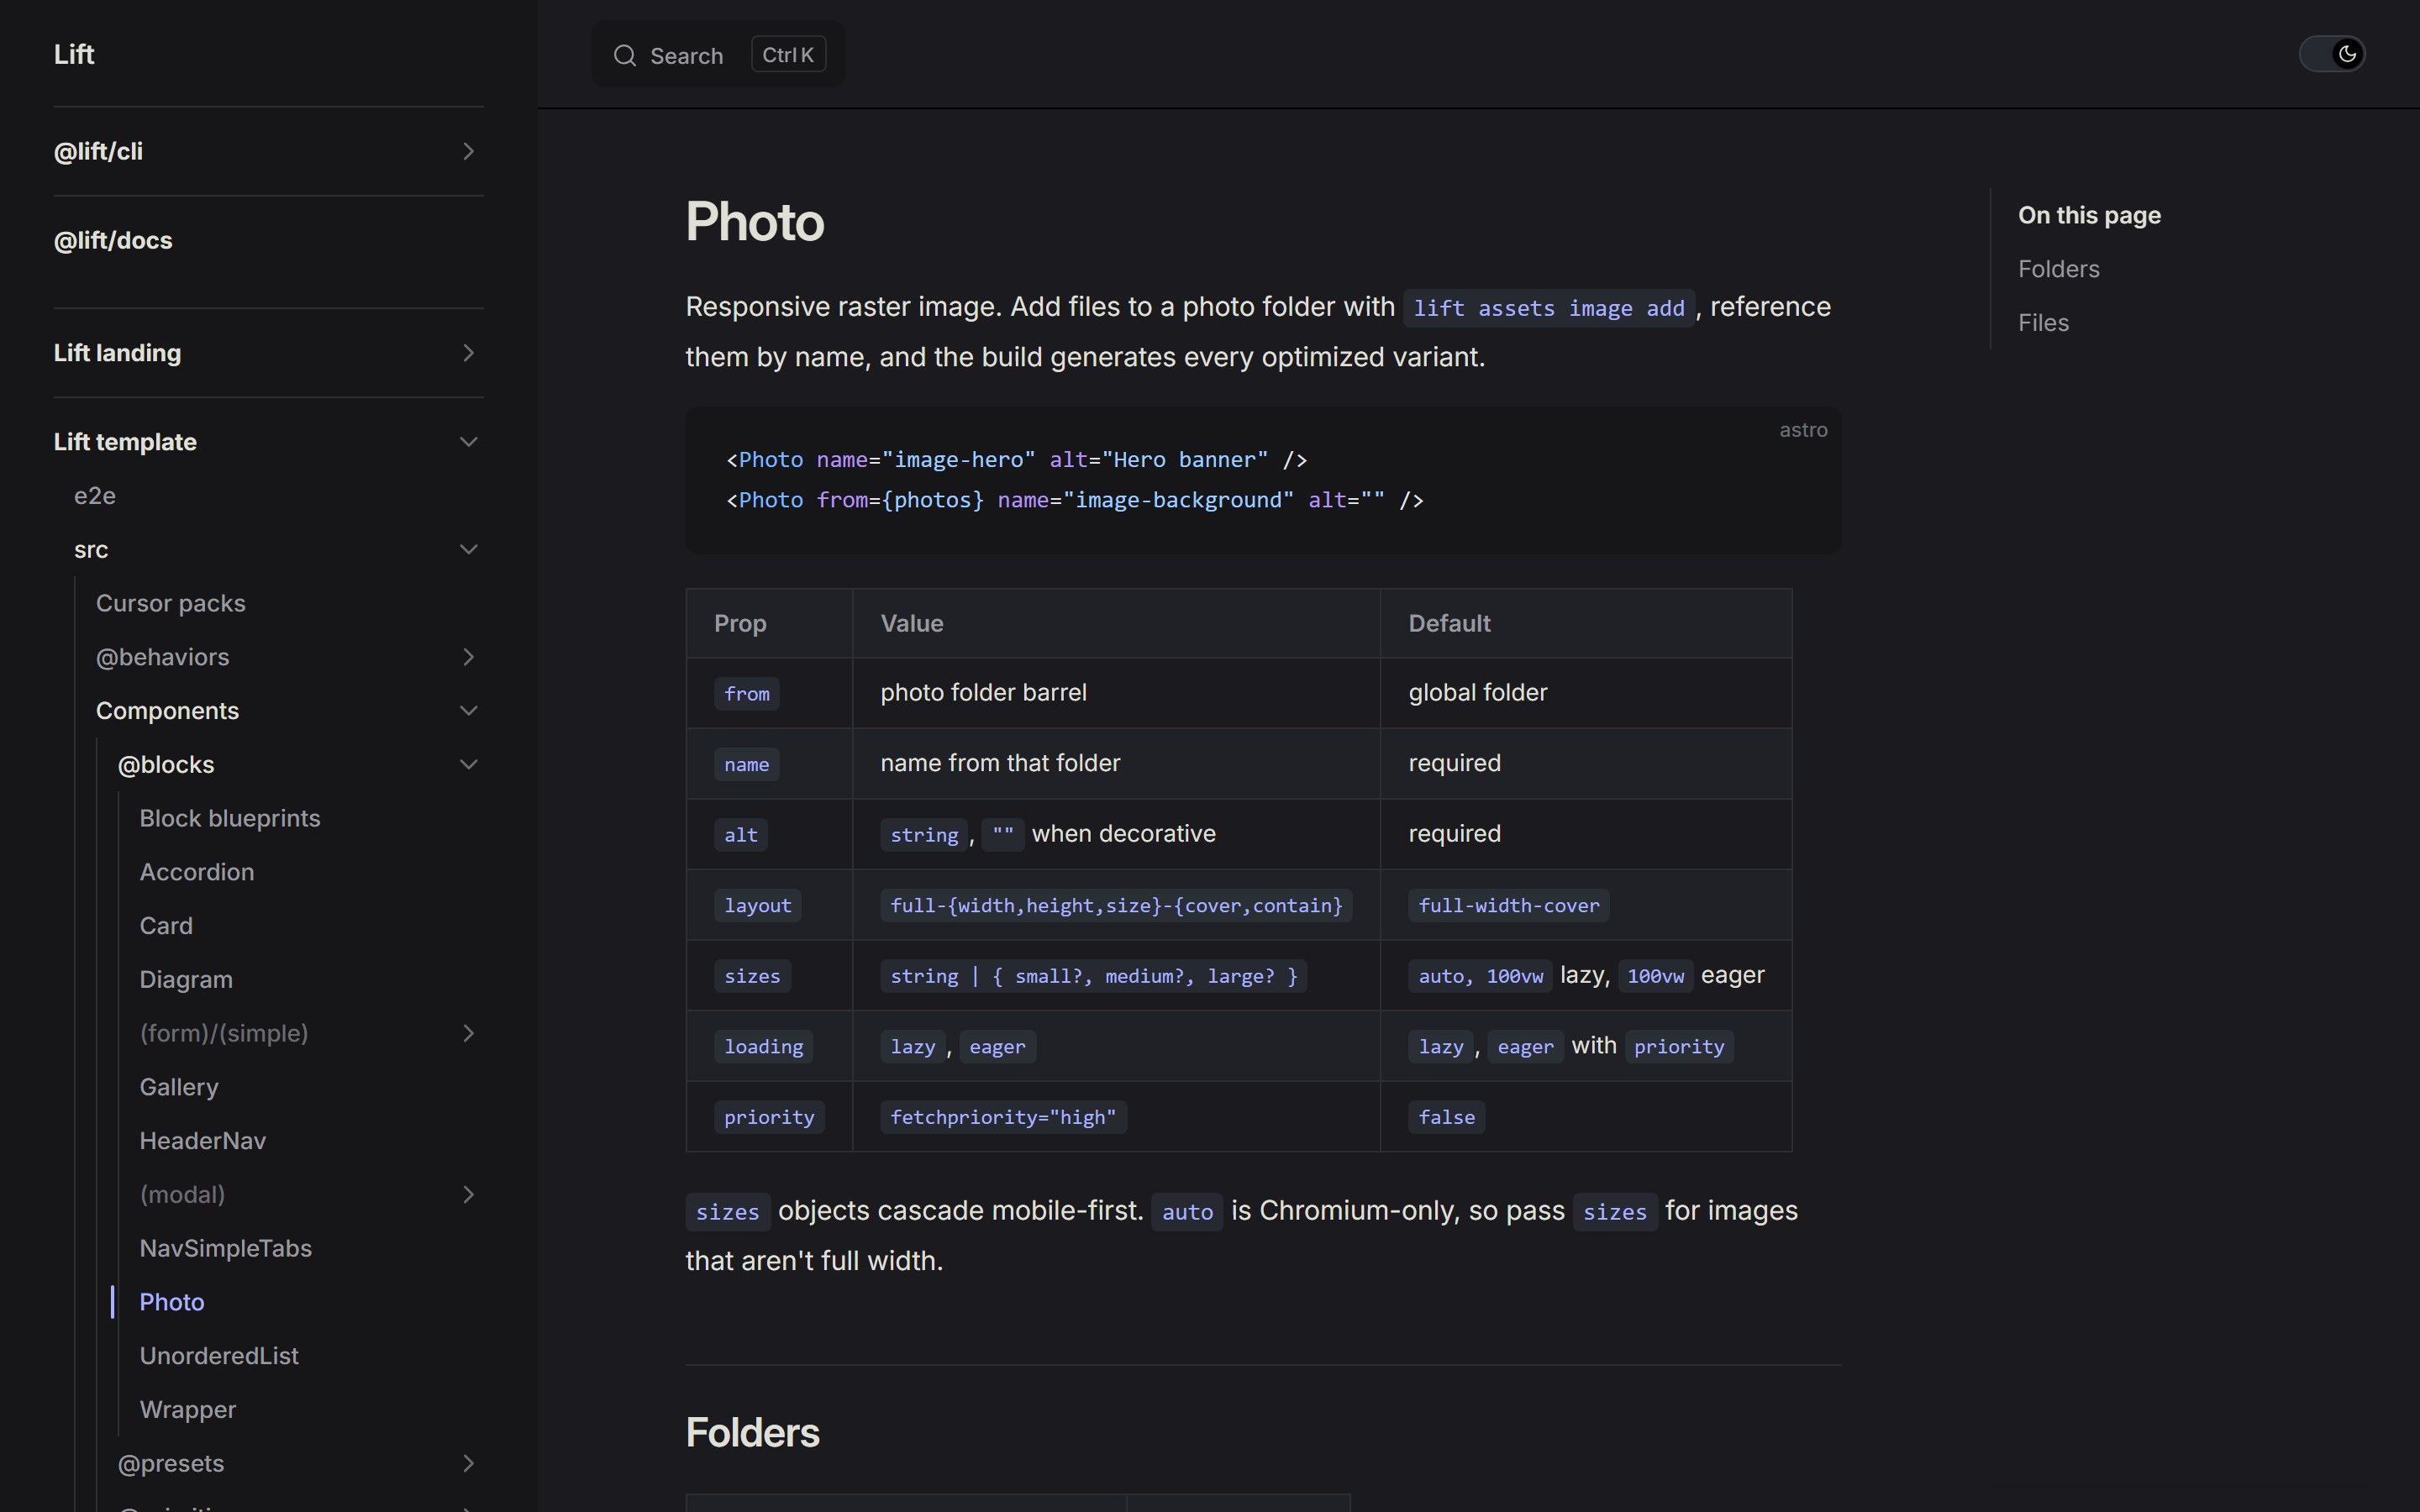Click the Ctrl K shortcut badge

pyautogui.click(x=788, y=55)
